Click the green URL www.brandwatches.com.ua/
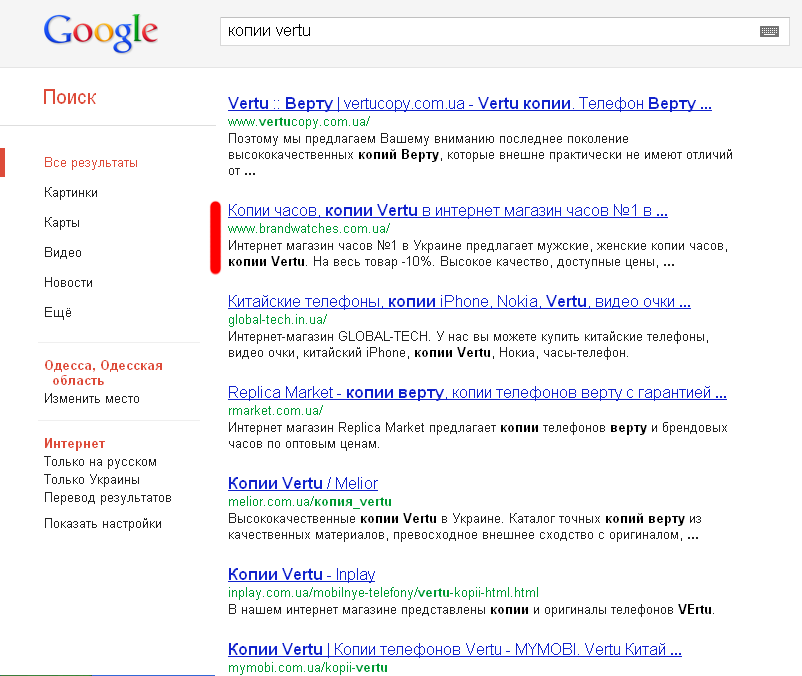This screenshot has height=676, width=802. point(309,229)
